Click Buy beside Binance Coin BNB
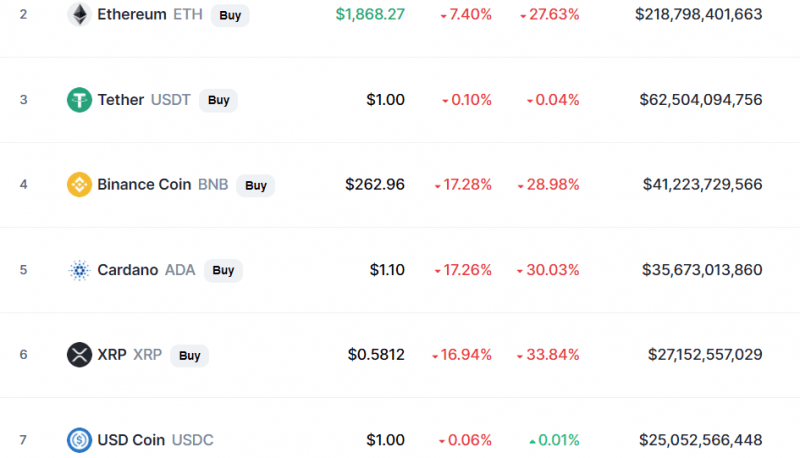The image size is (800, 458). [256, 185]
